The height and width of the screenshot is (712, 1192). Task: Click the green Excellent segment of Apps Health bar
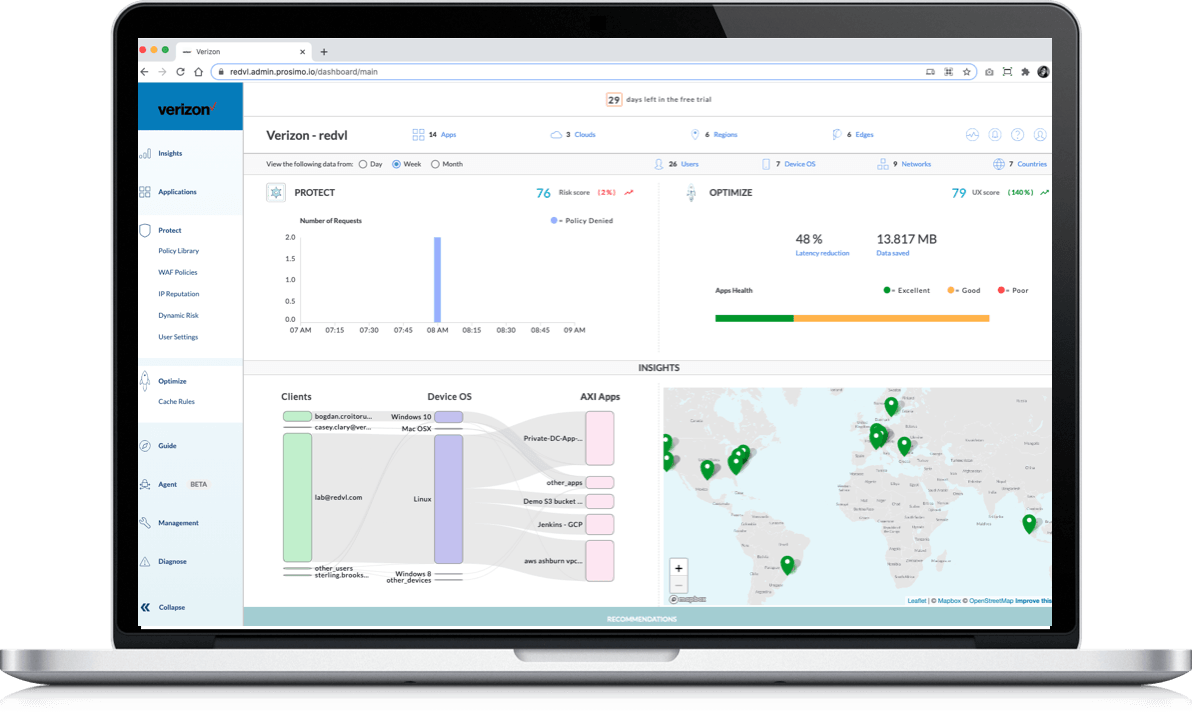(x=754, y=318)
